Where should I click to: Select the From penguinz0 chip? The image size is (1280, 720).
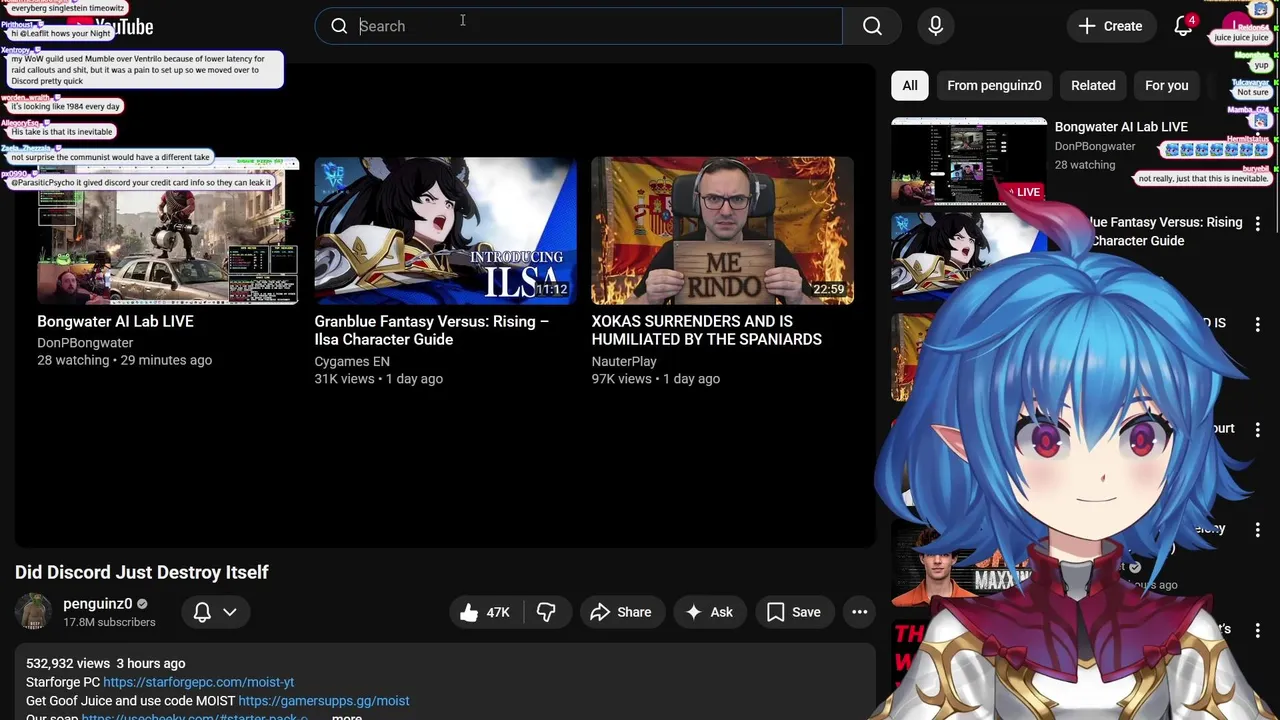pos(994,85)
